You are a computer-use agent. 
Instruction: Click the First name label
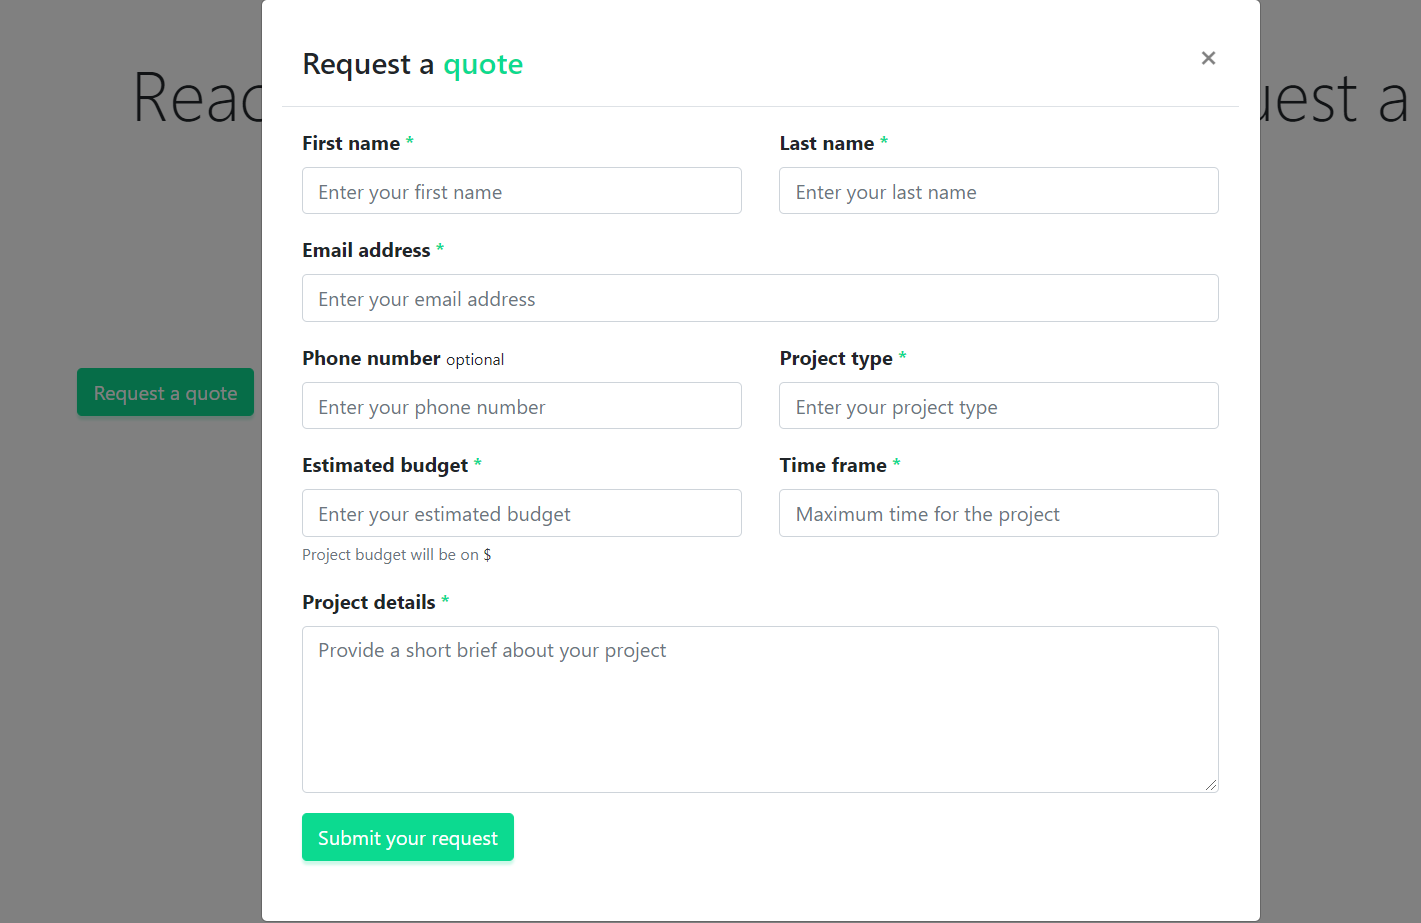click(x=350, y=142)
